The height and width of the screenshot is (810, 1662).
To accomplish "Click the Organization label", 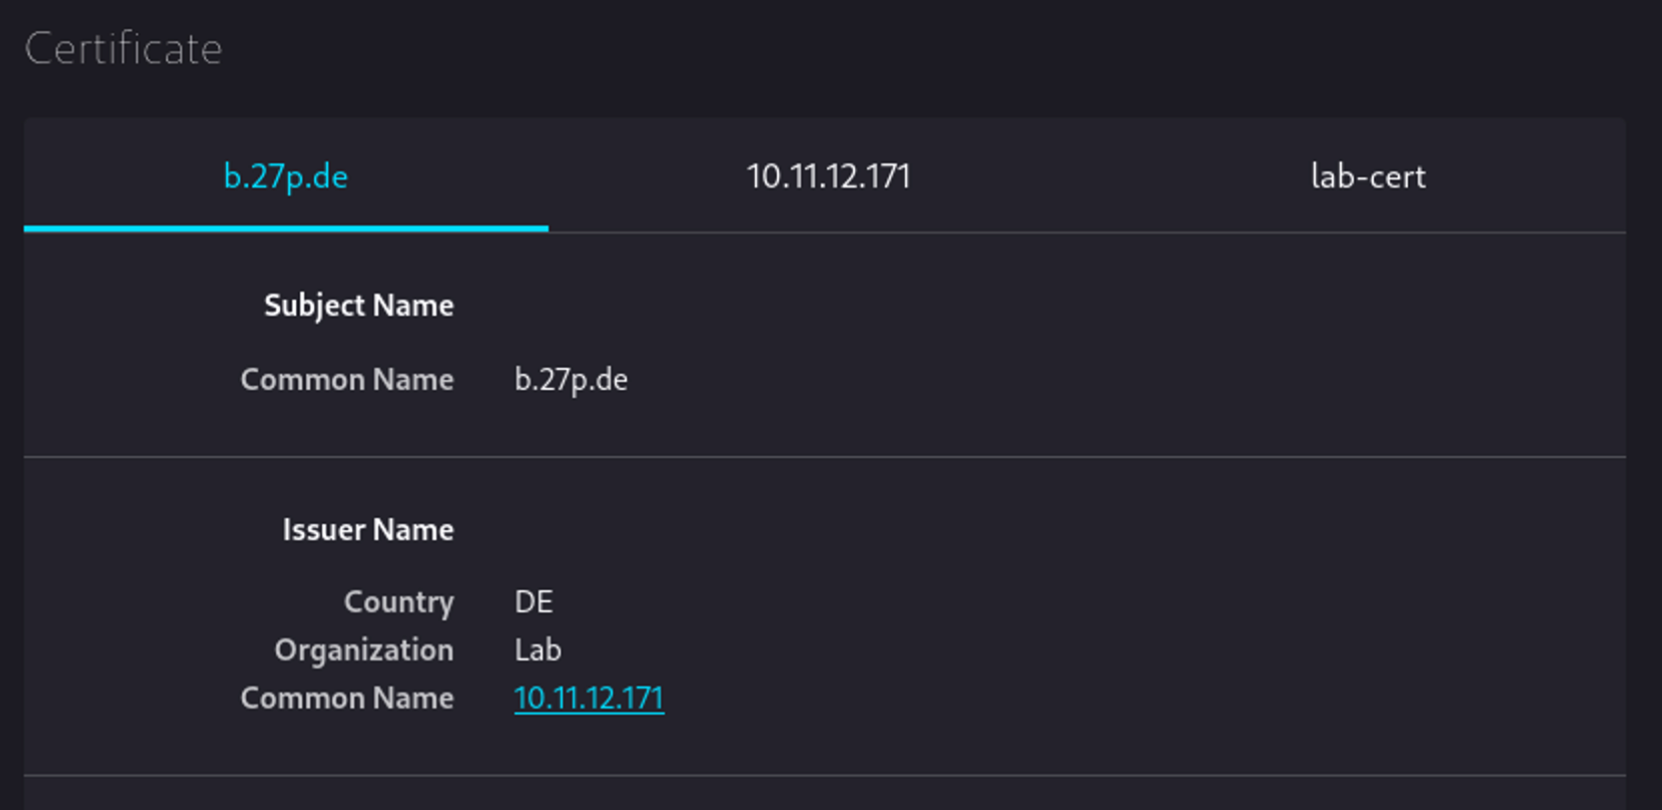I will click(363, 650).
